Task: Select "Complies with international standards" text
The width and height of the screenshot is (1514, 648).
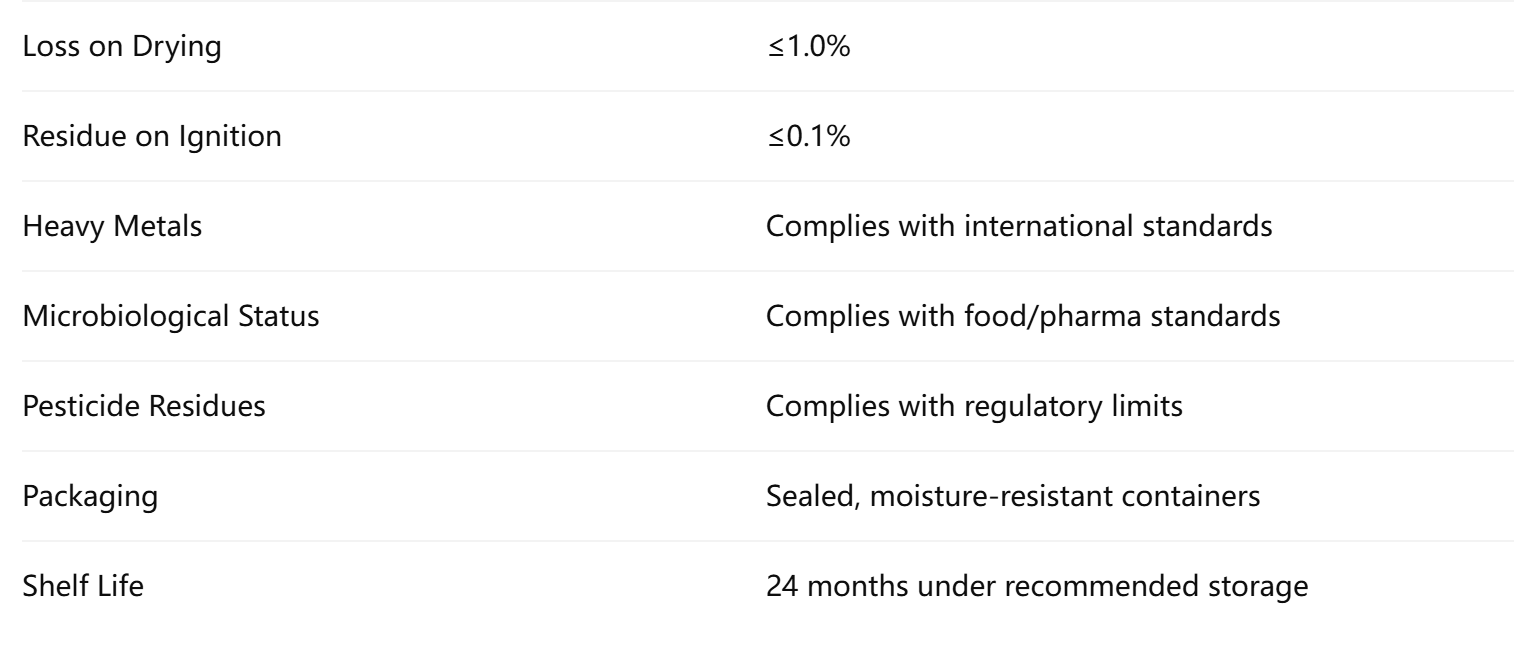Action: (1019, 227)
